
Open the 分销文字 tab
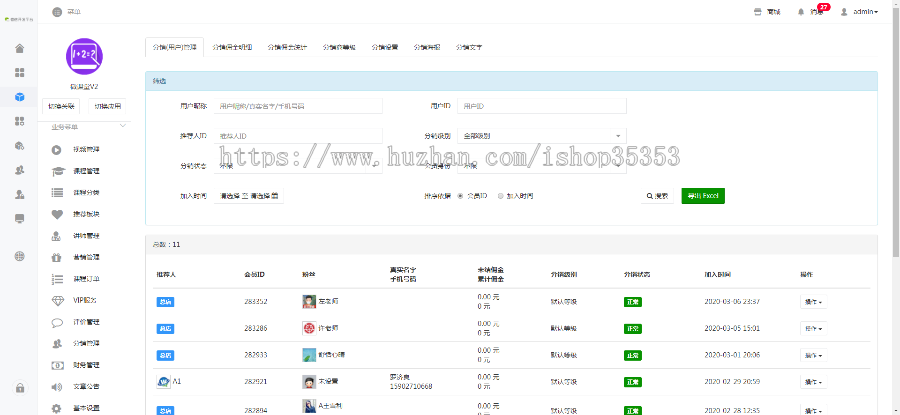pos(469,48)
